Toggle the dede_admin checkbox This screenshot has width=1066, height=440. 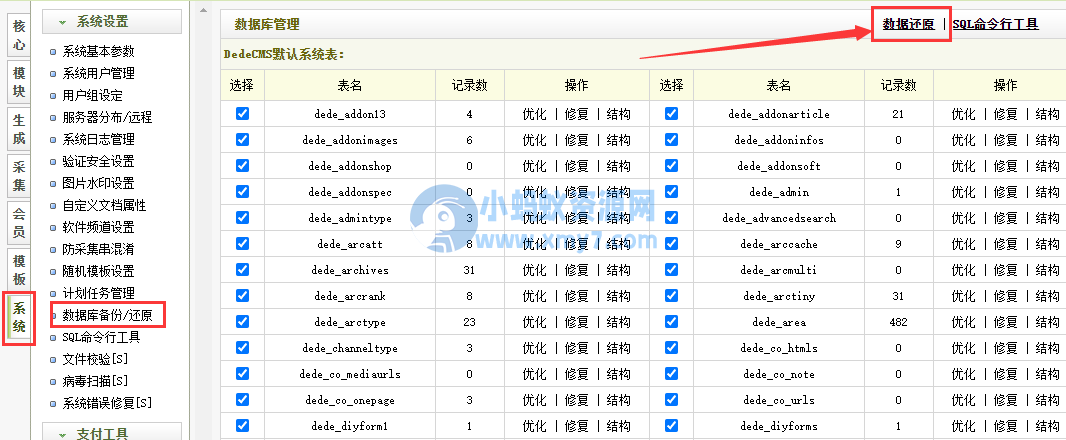(x=671, y=192)
